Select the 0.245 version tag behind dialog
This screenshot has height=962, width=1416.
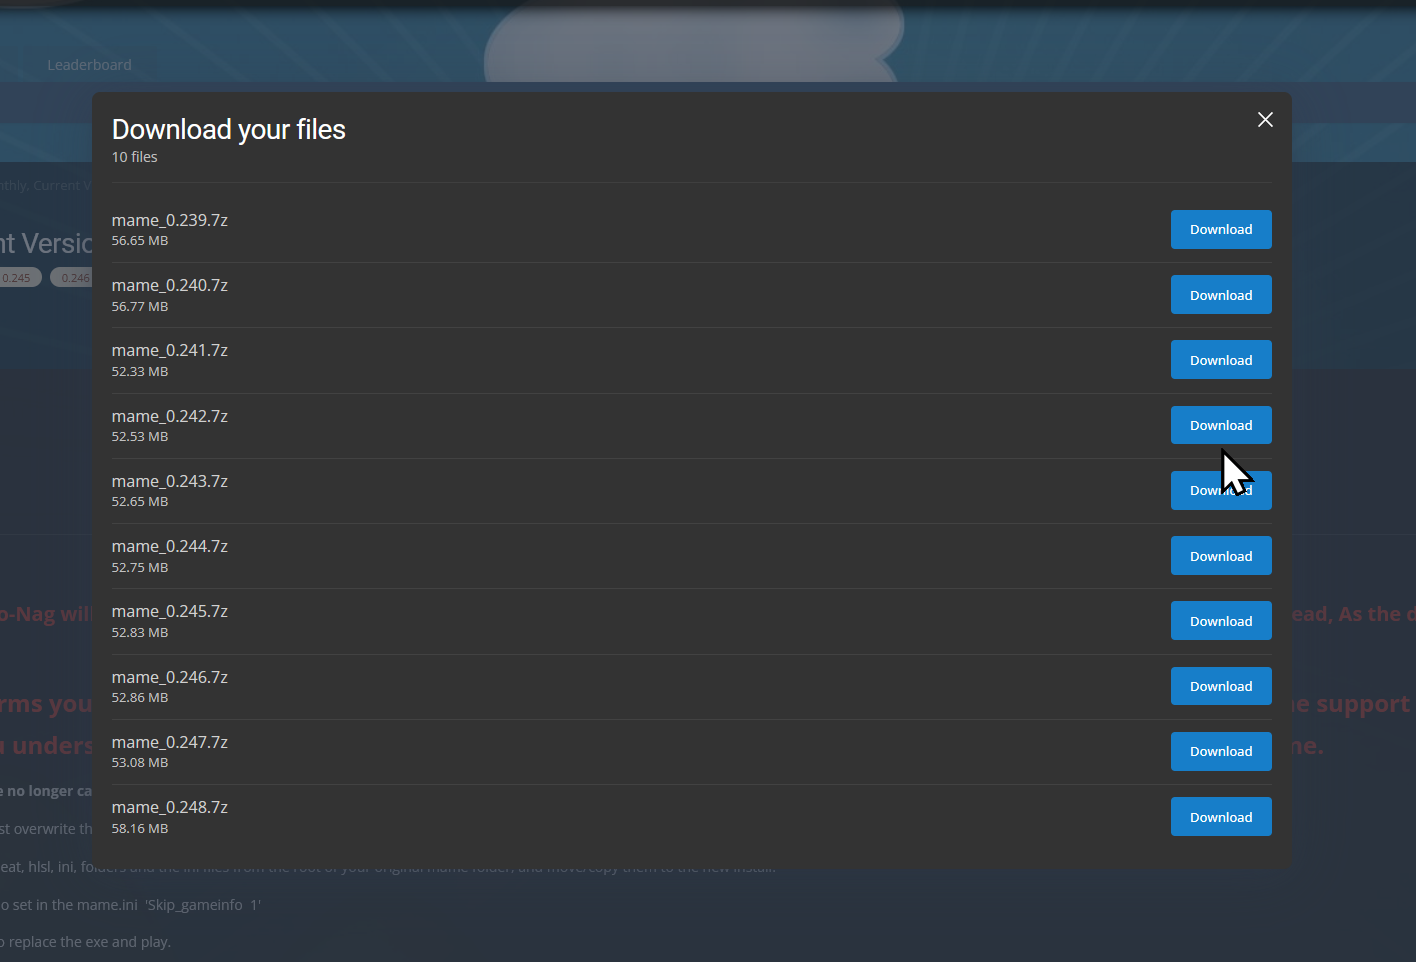point(18,278)
